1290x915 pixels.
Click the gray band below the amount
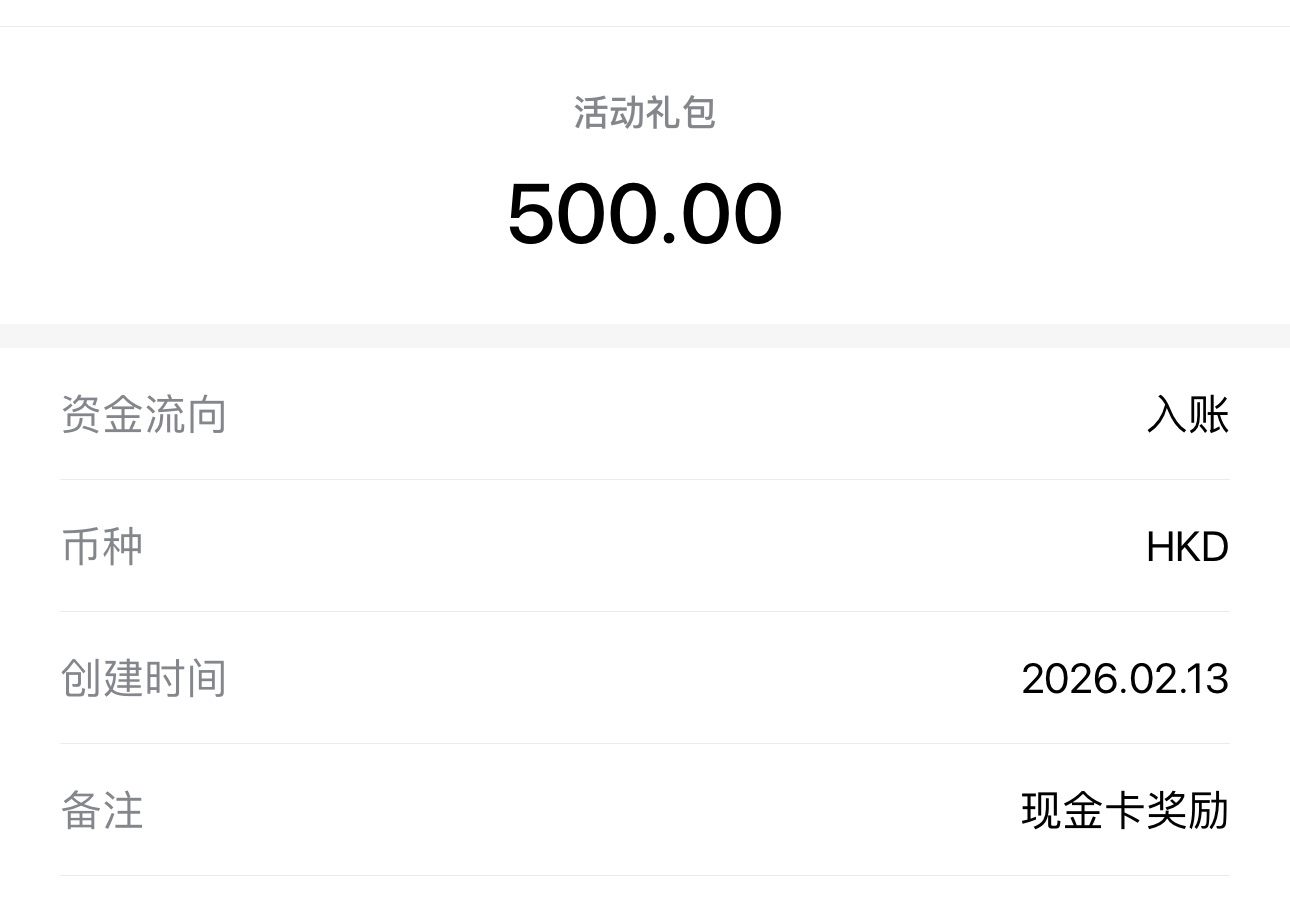pos(645,336)
